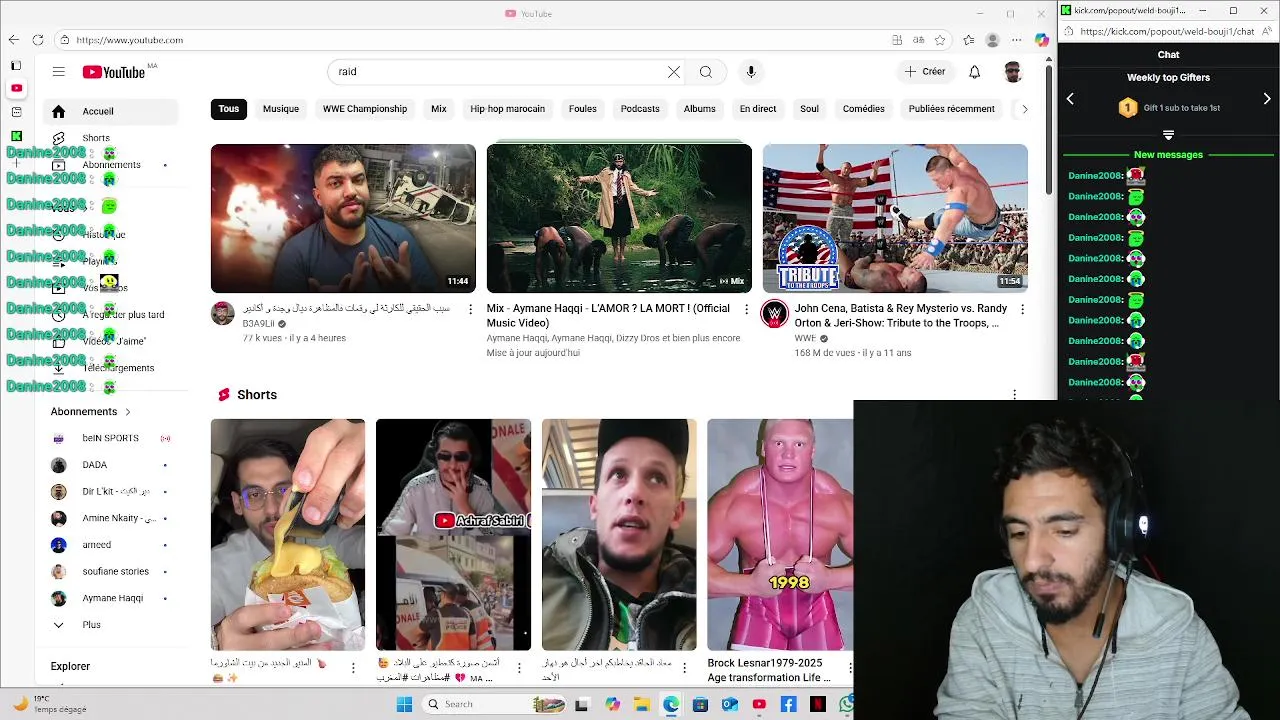The height and width of the screenshot is (720, 1280).
Task: Select Publiées récemment filter chip
Action: pyautogui.click(x=951, y=109)
